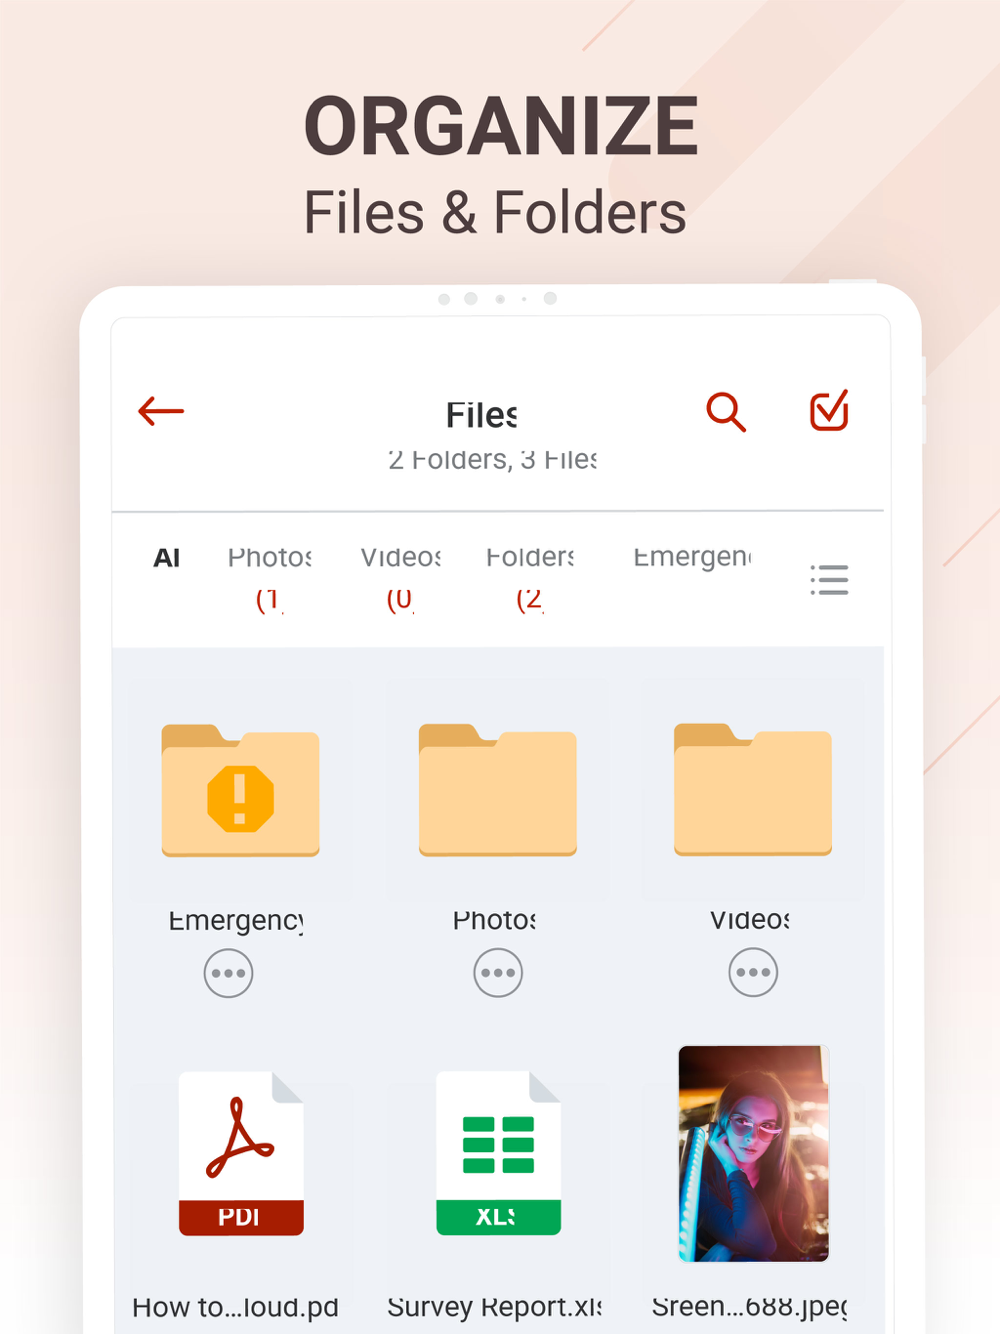
Task: Open the Survey Report XLS file icon
Action: [x=498, y=1153]
